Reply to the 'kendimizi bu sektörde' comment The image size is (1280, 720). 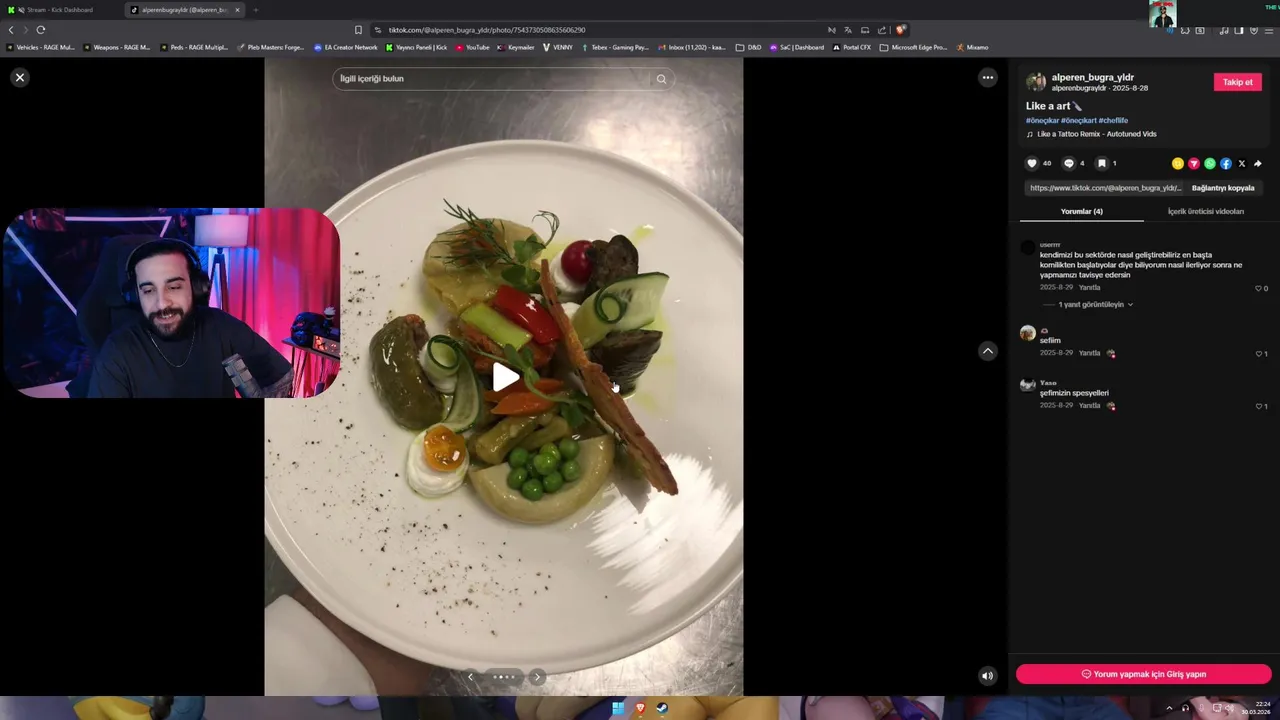[x=1089, y=288]
